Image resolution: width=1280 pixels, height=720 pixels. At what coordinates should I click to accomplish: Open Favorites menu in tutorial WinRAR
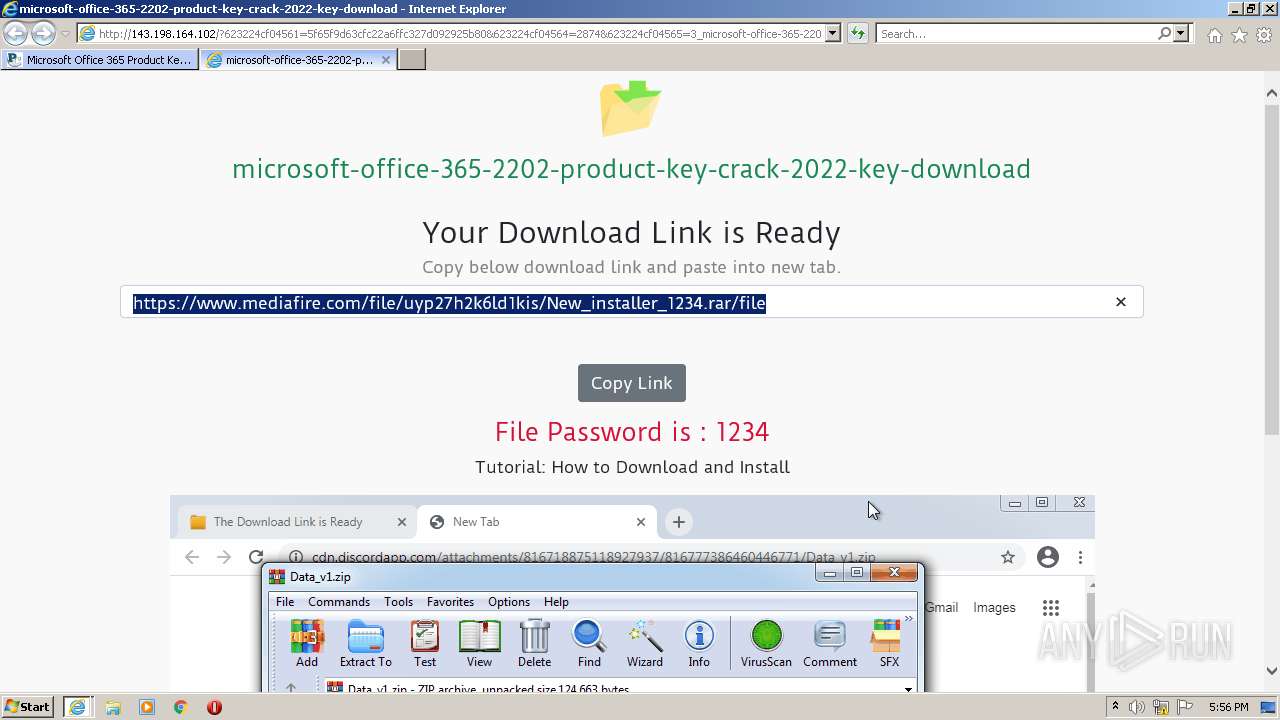point(450,602)
